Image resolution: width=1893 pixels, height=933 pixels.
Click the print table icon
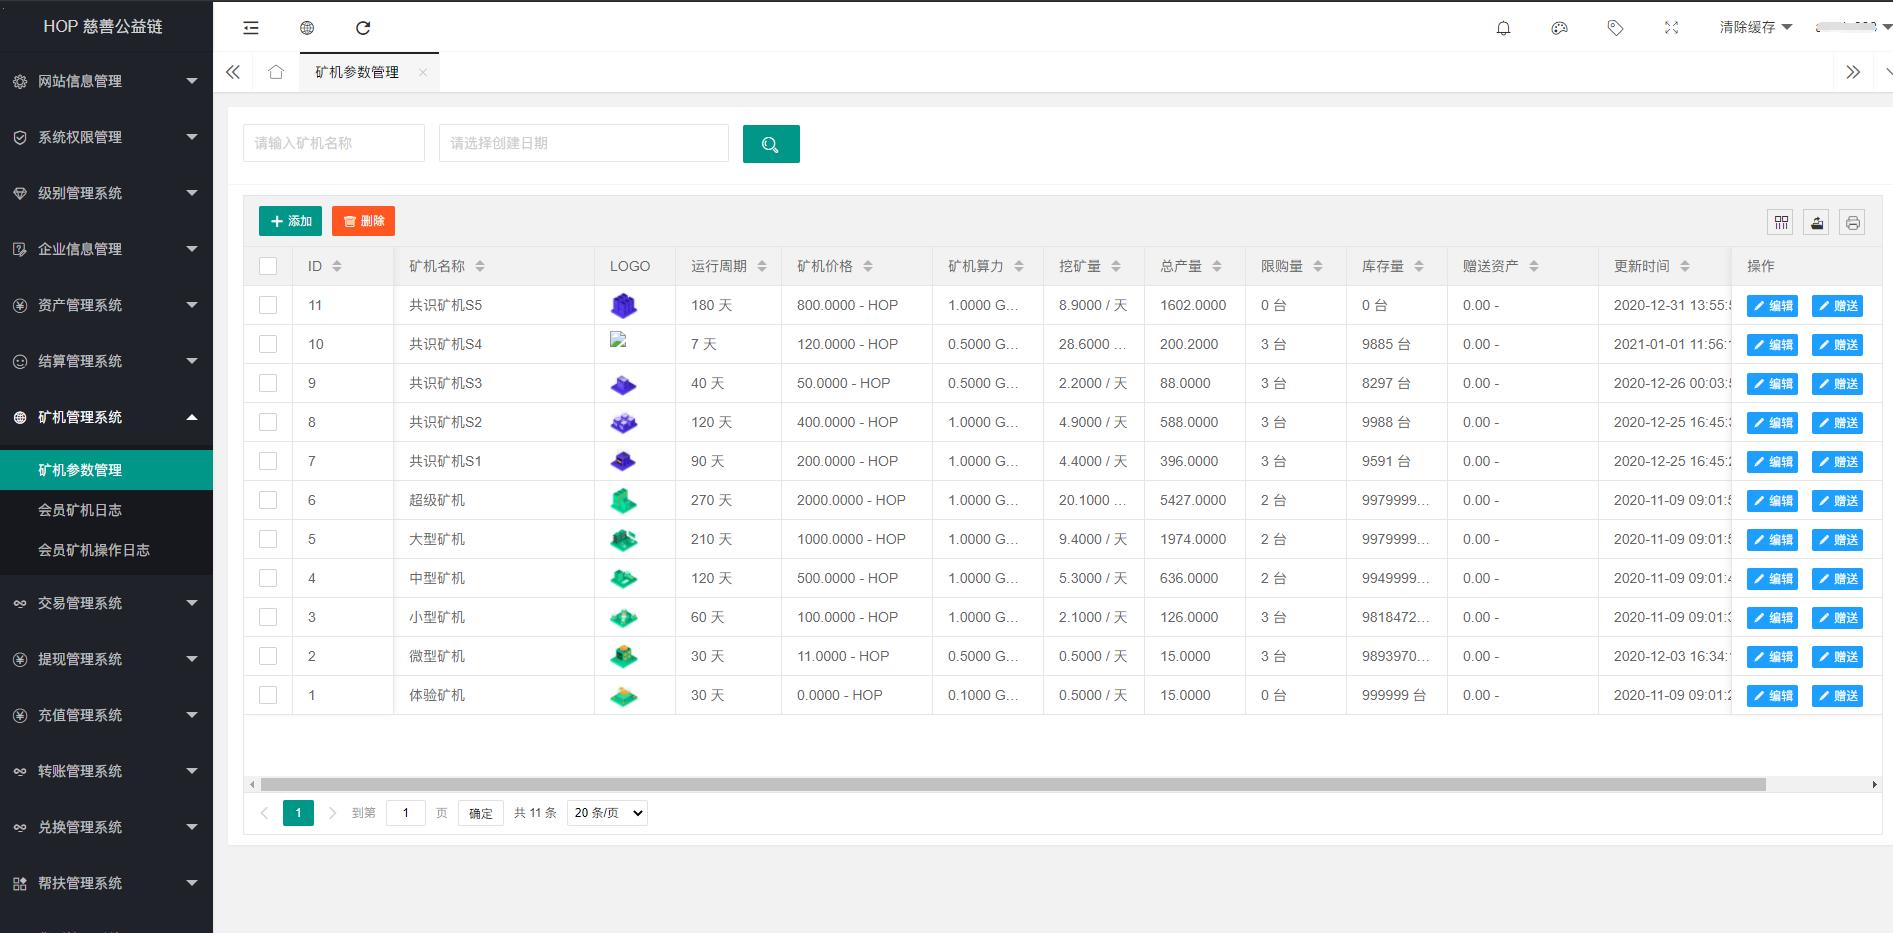(x=1852, y=222)
